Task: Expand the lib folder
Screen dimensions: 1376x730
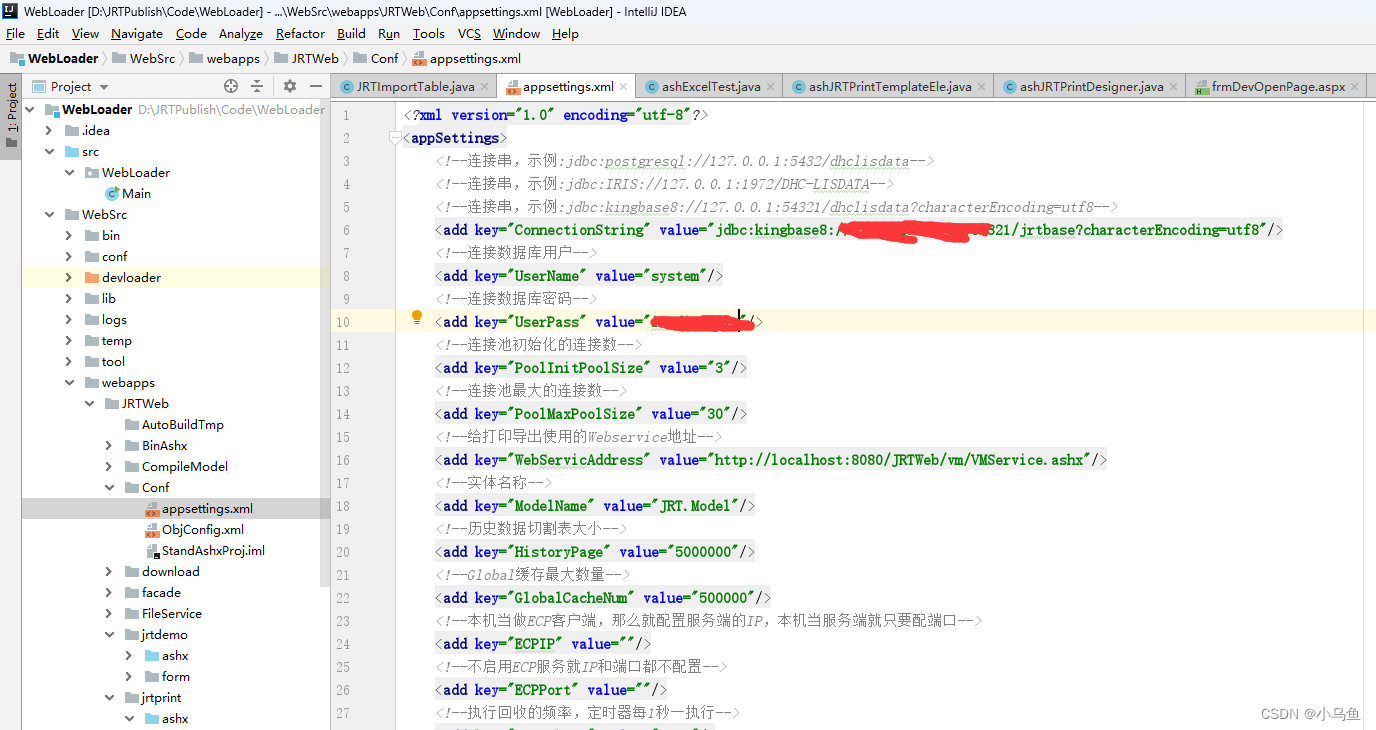Action: (69, 298)
